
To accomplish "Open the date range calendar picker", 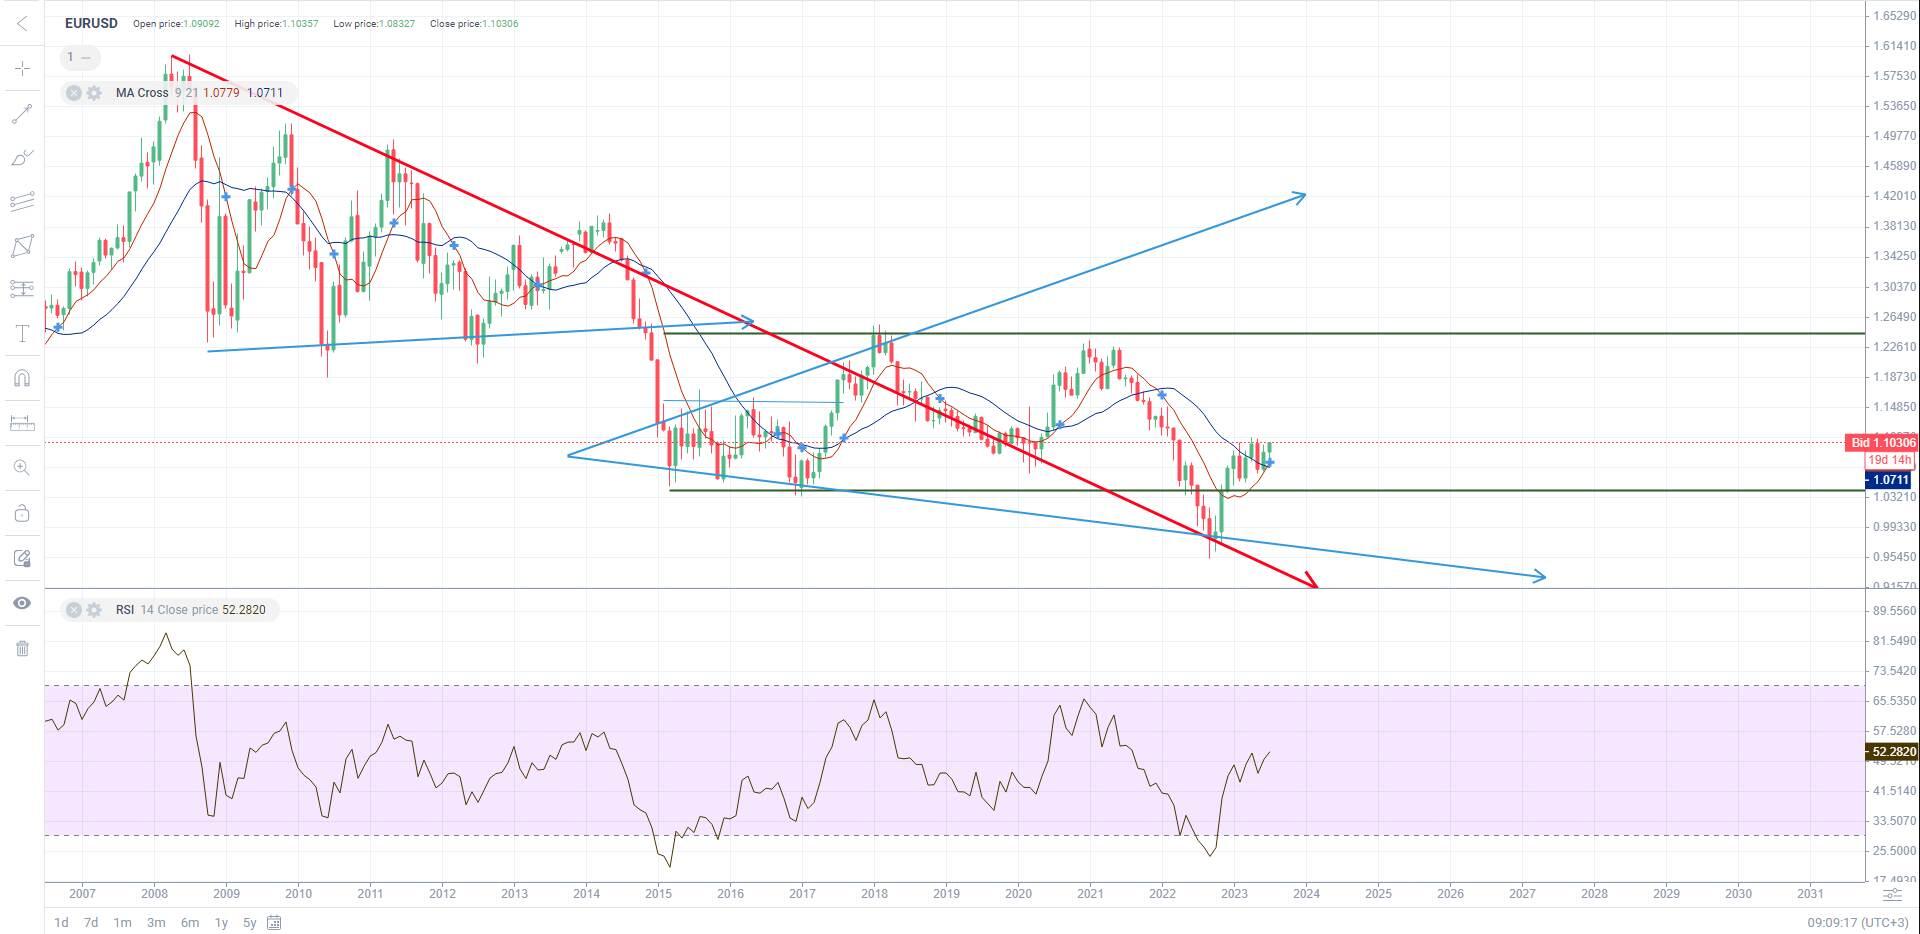I will coord(274,922).
